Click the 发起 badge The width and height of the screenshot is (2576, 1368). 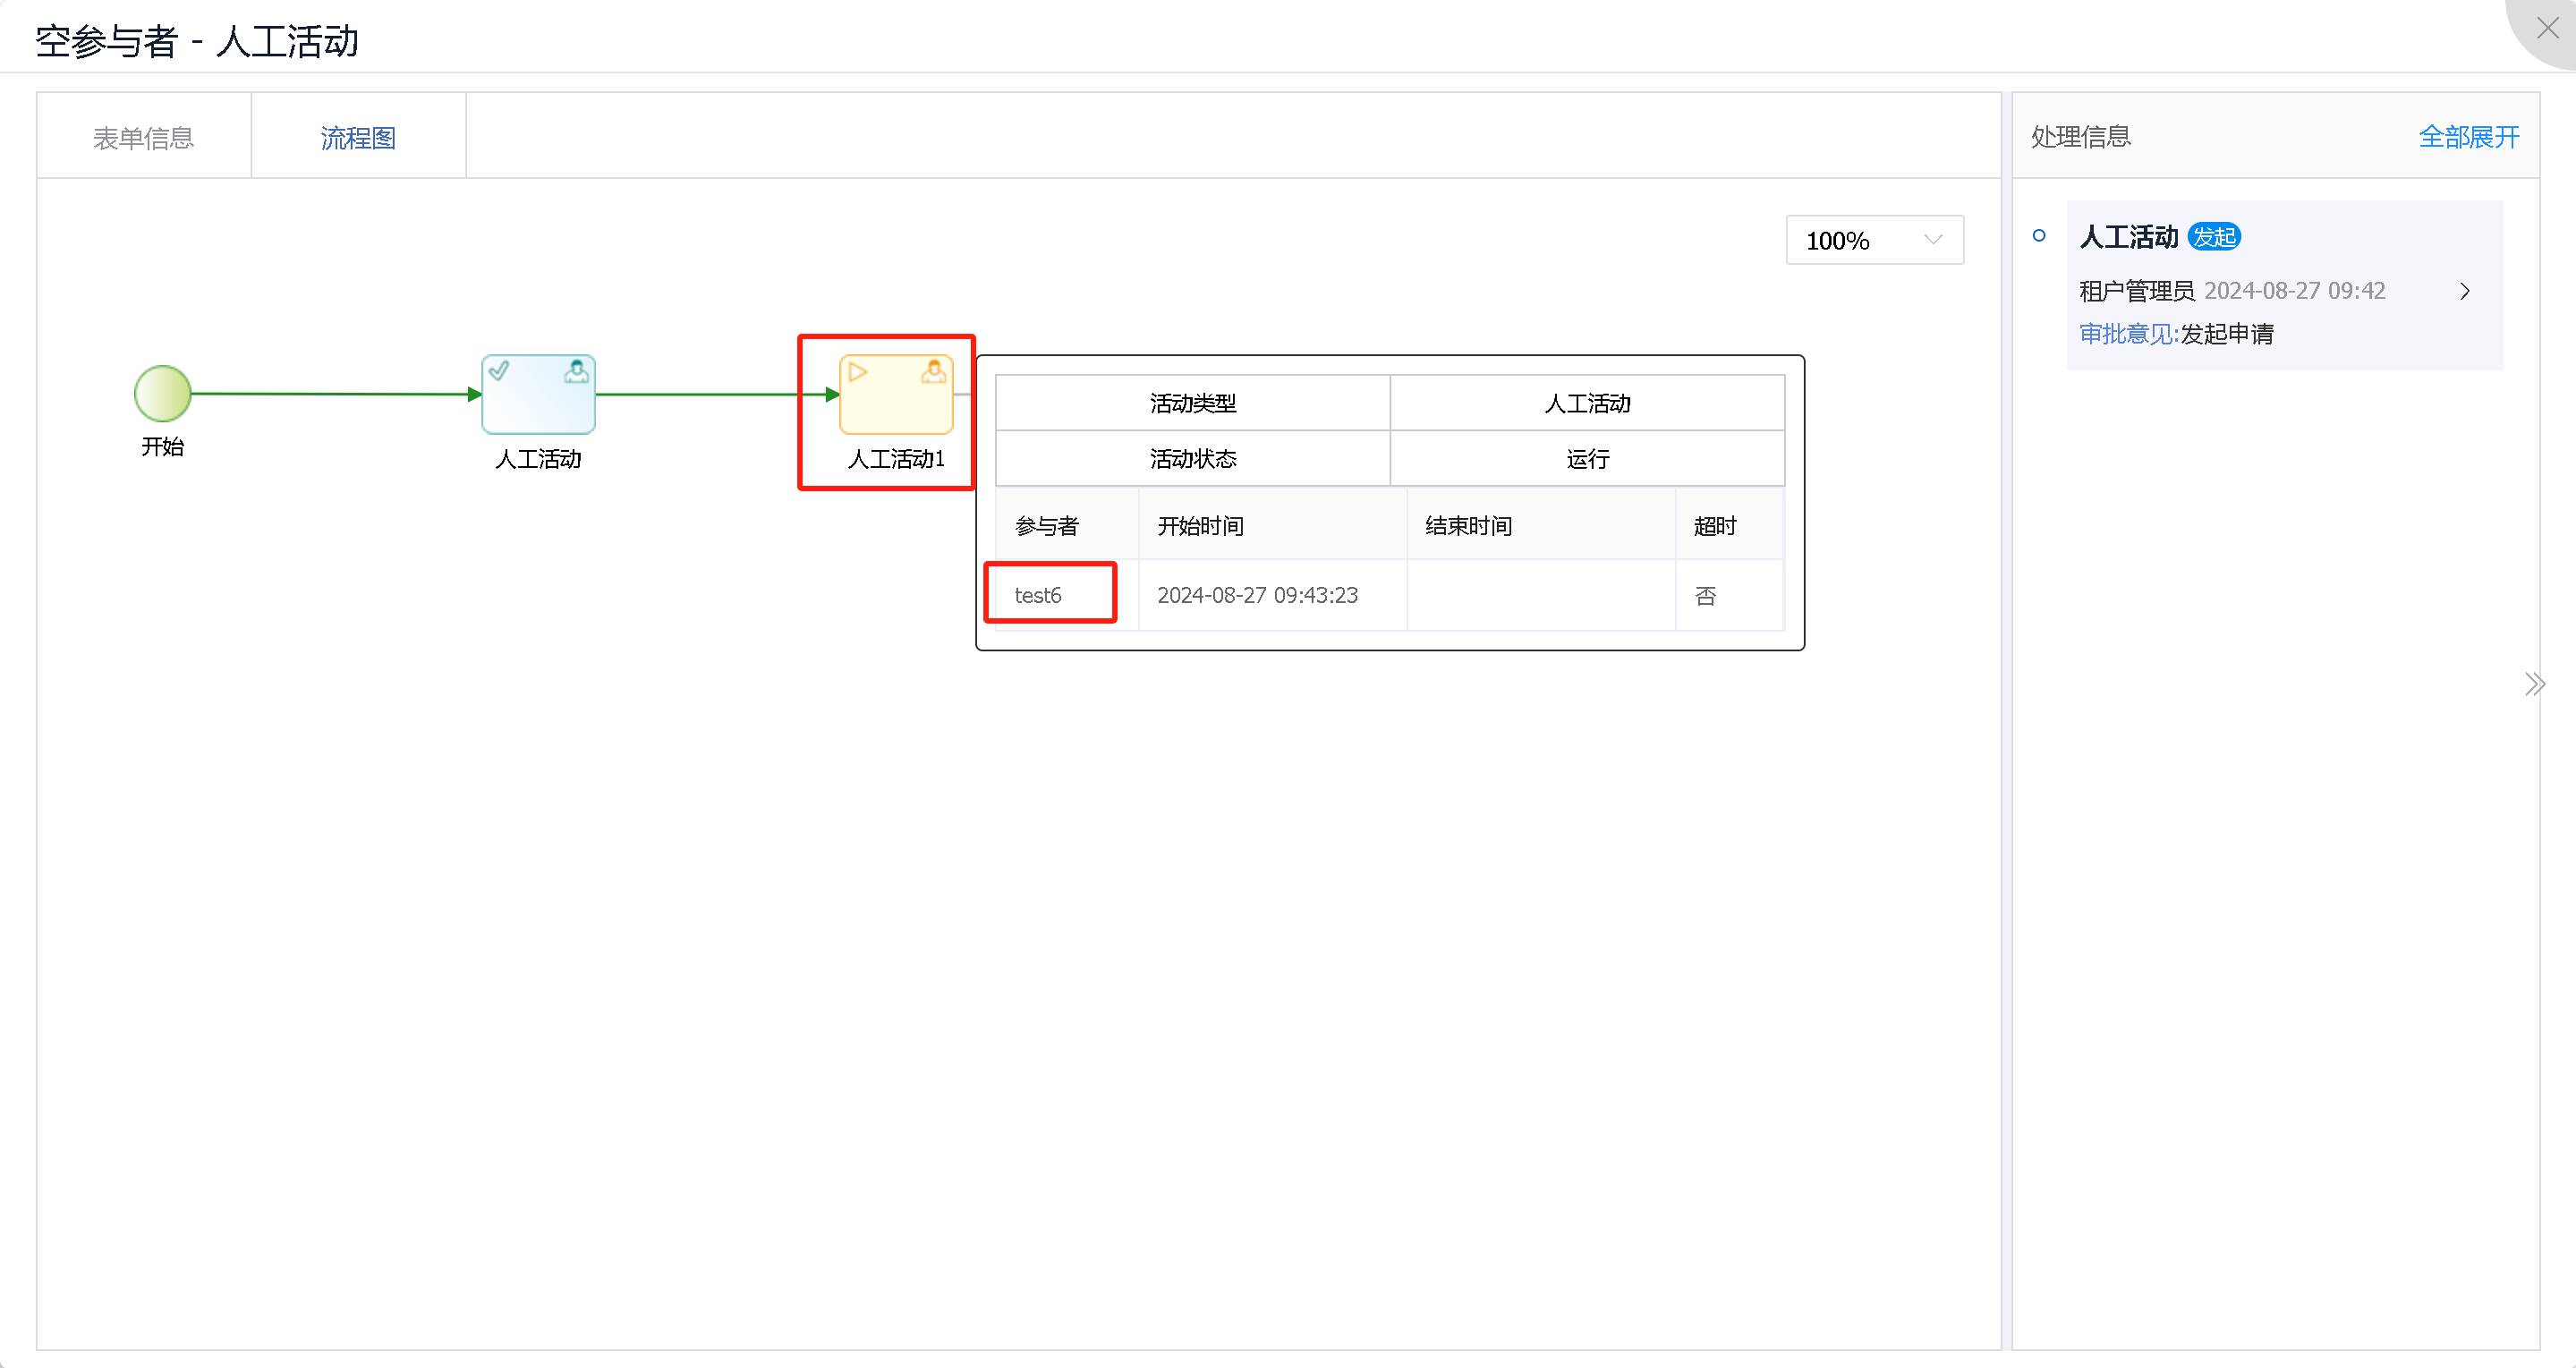2214,237
